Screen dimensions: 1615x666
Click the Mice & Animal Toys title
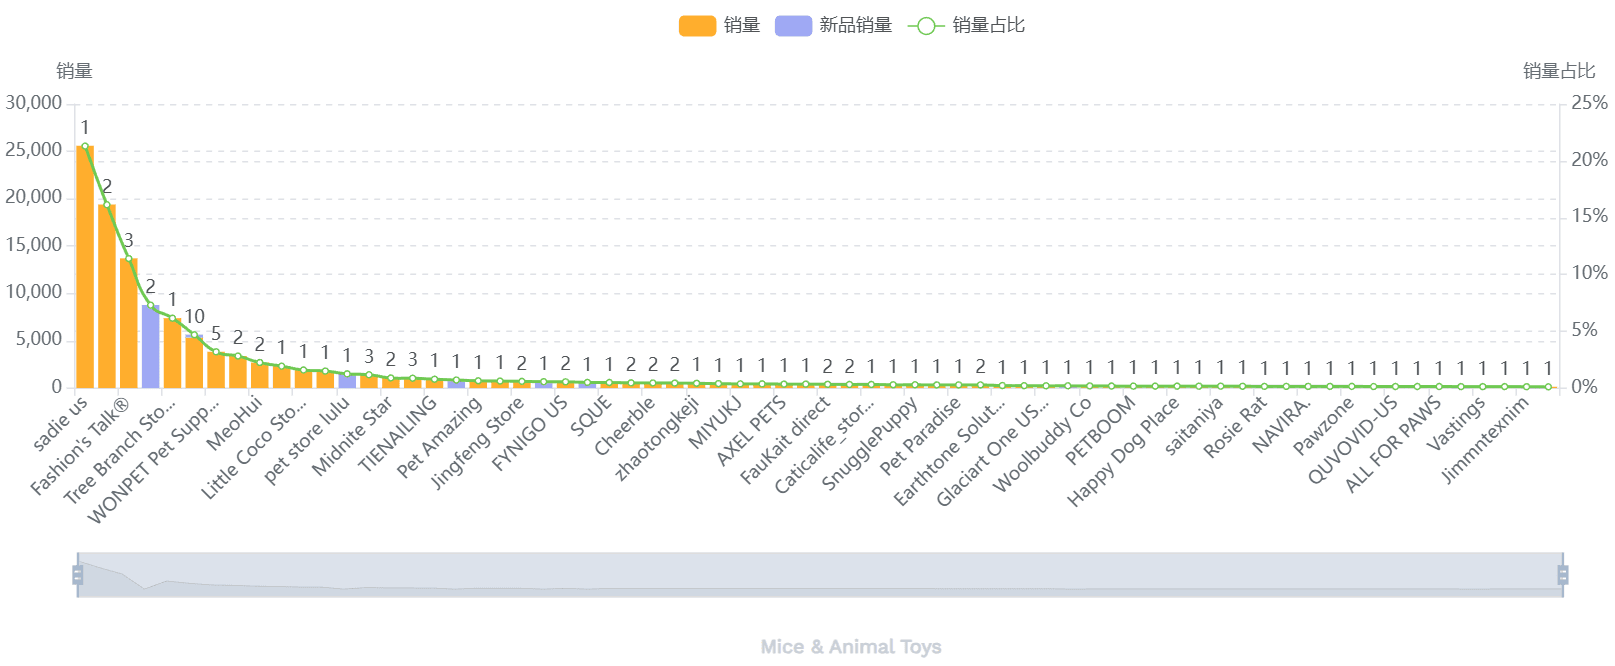click(x=851, y=647)
